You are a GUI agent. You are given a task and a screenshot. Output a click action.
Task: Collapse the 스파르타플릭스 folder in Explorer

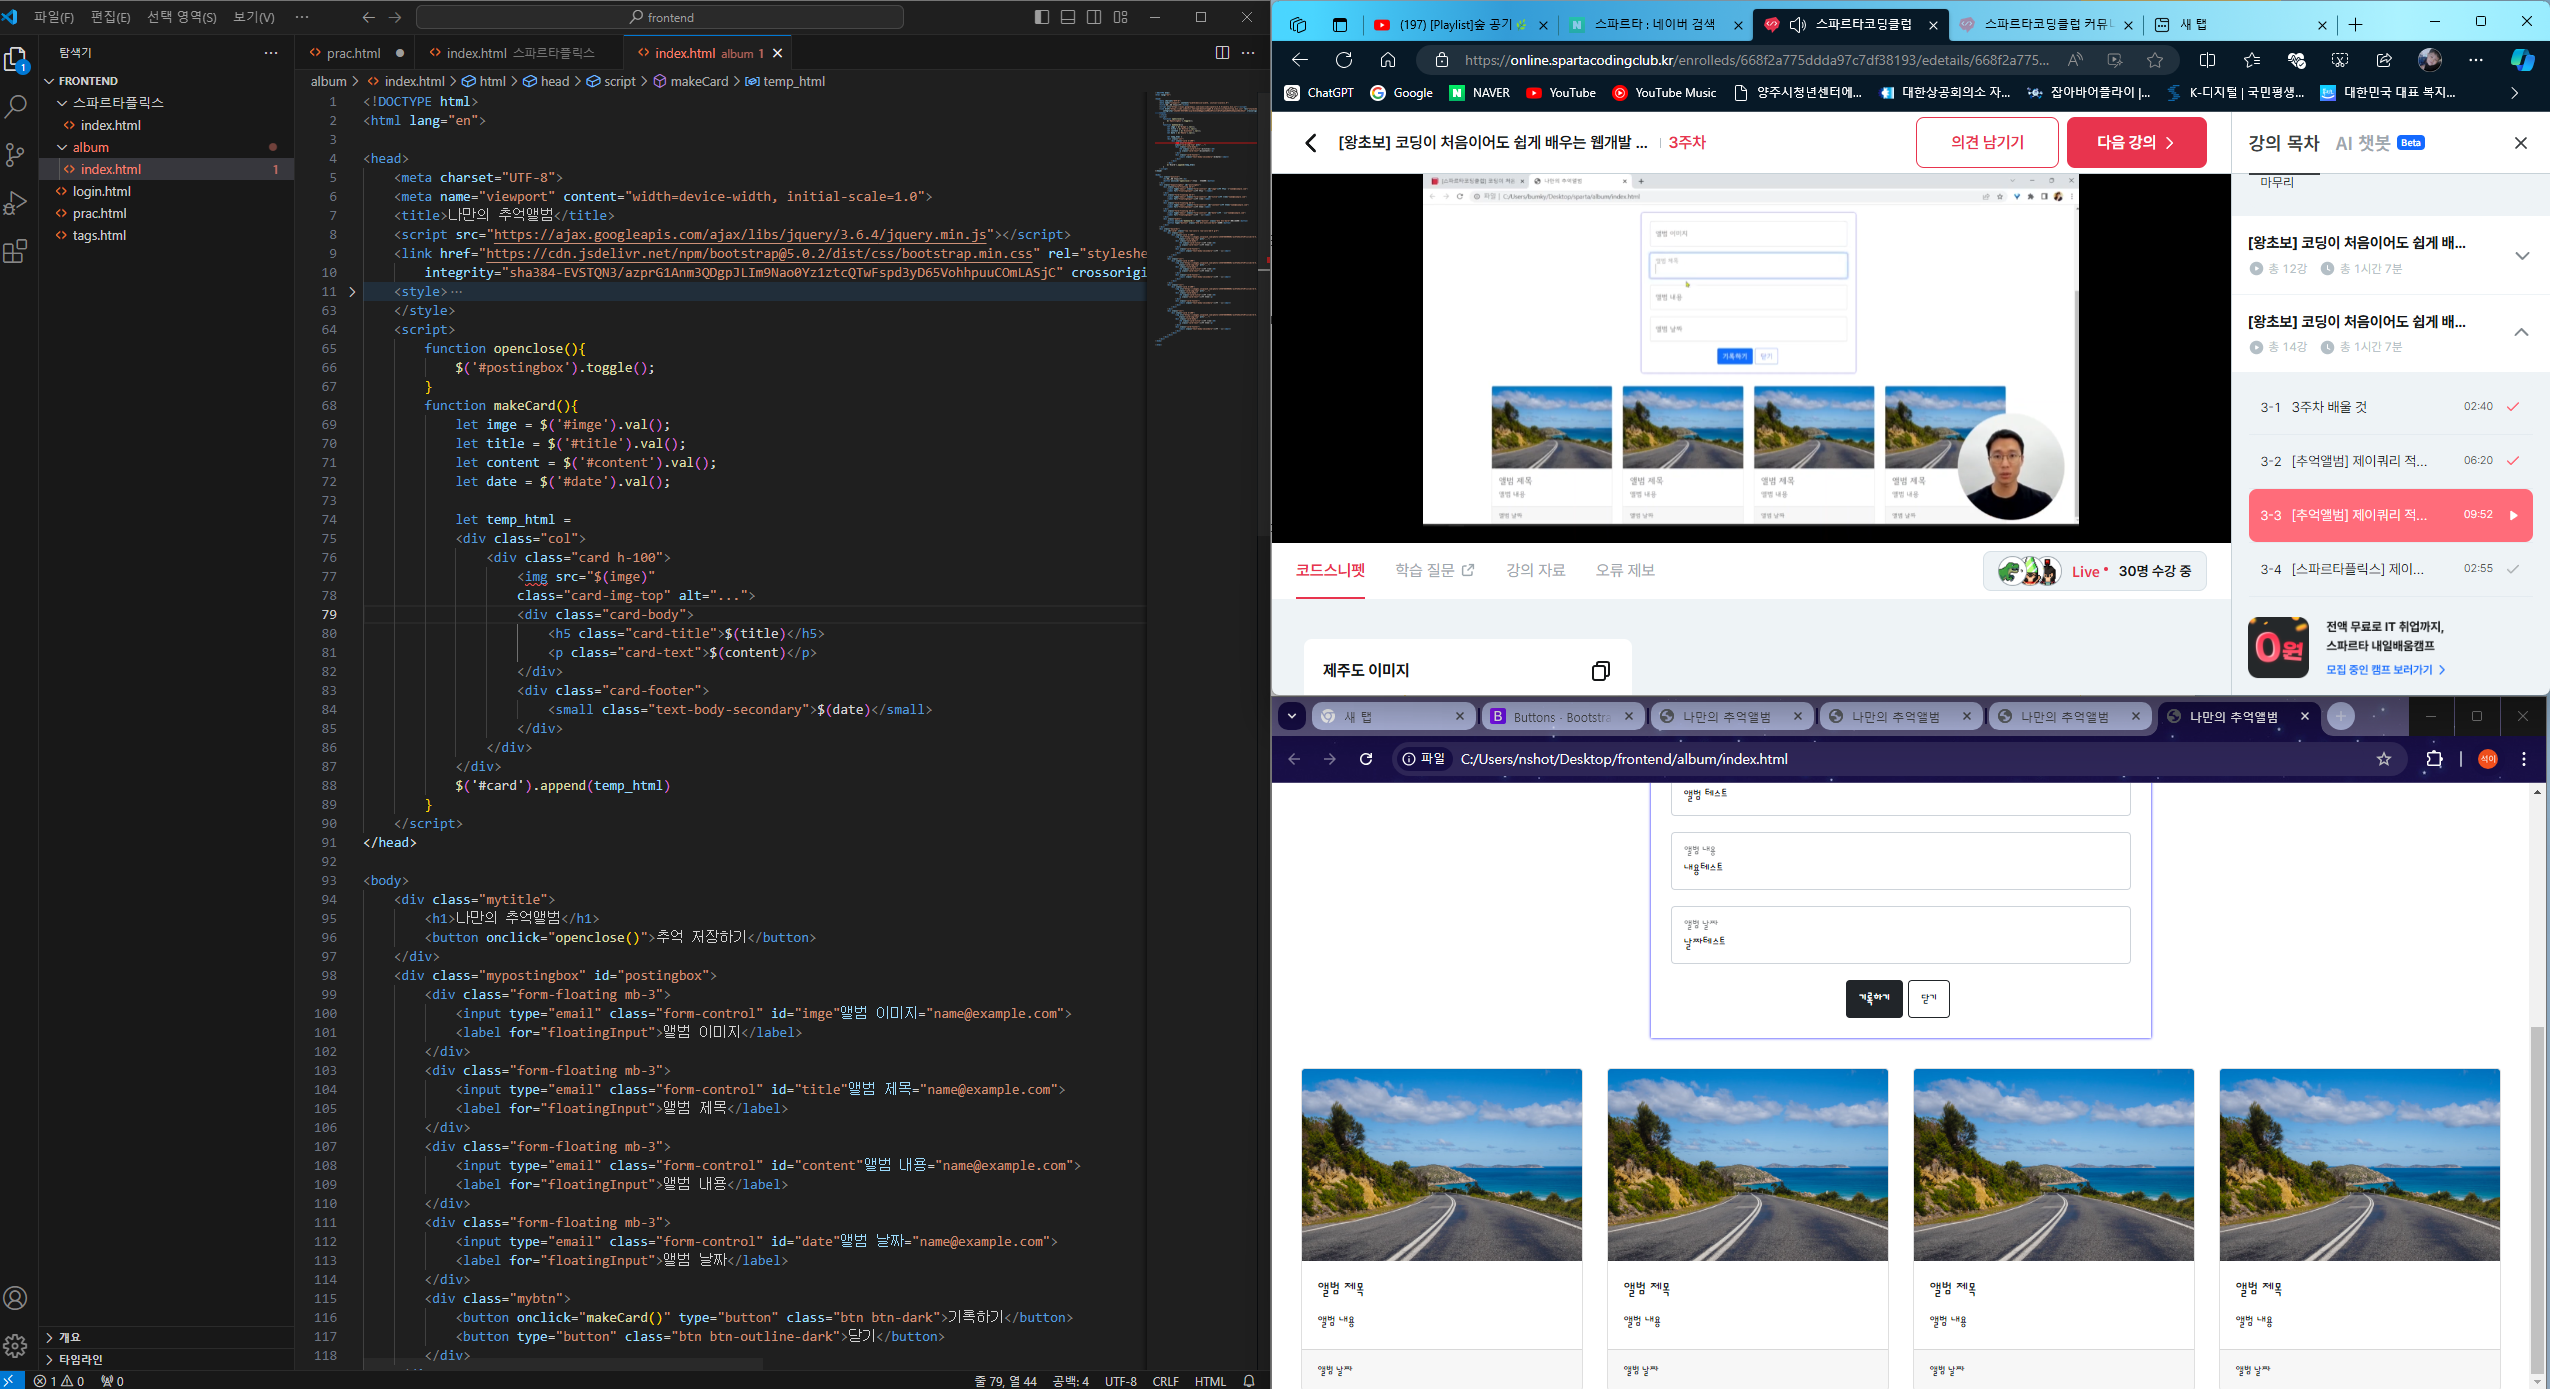click(62, 103)
